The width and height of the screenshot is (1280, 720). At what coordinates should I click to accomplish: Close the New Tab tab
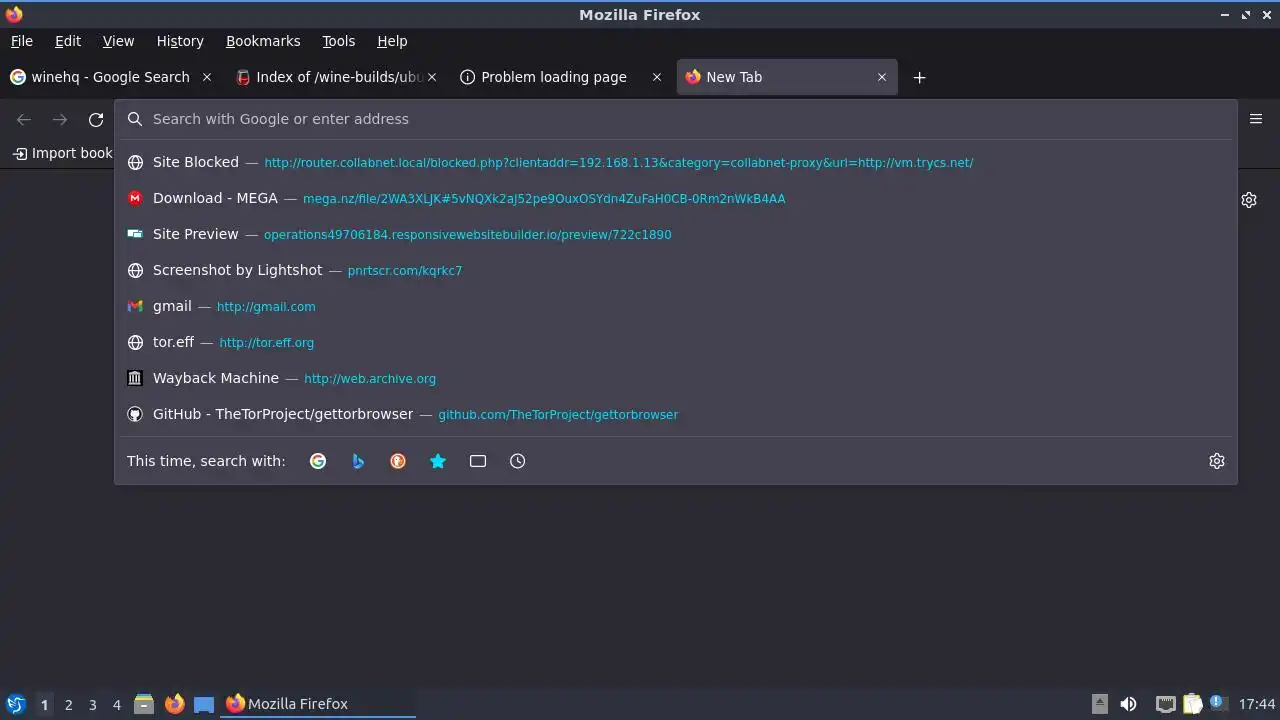(882, 77)
